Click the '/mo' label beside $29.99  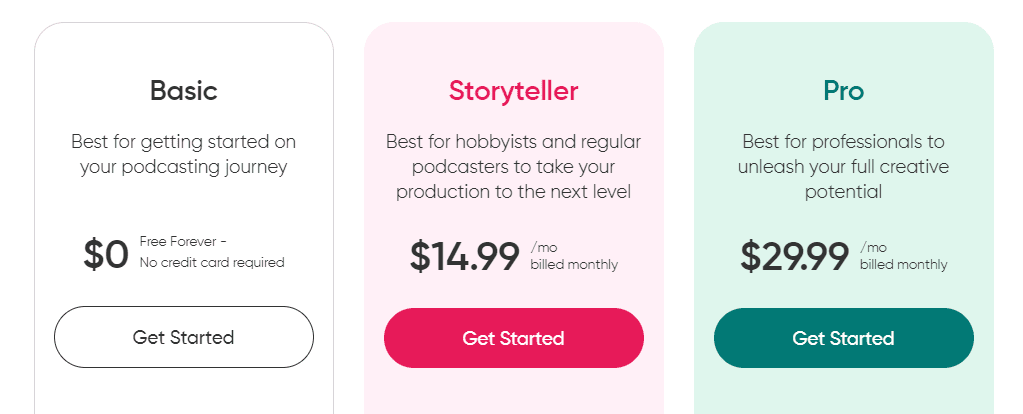pyautogui.click(x=874, y=248)
